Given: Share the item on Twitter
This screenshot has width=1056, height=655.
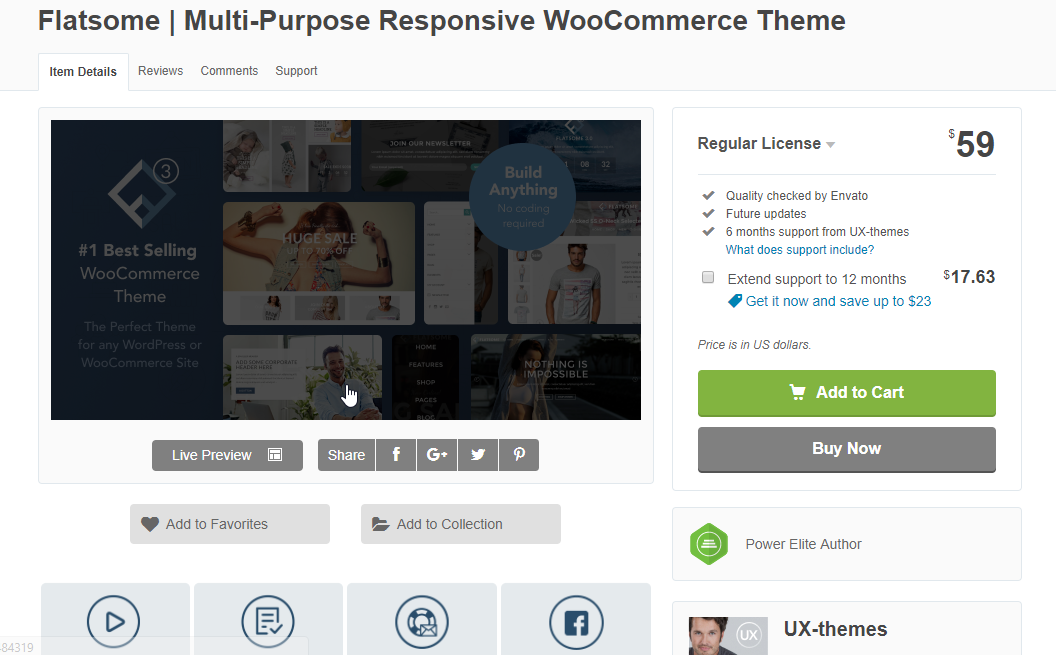Looking at the screenshot, I should [478, 455].
